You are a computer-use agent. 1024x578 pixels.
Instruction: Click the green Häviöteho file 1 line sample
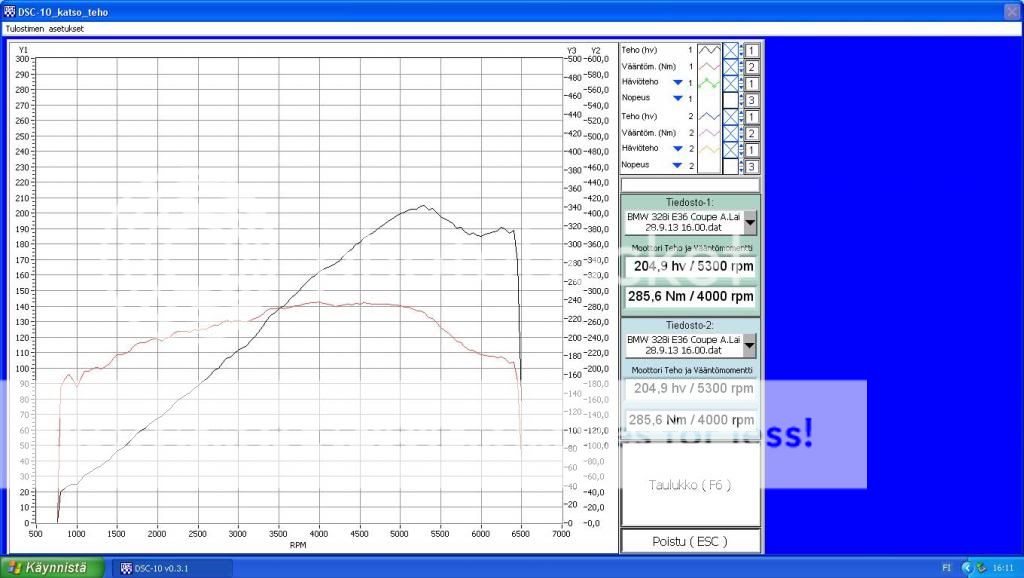tap(708, 82)
